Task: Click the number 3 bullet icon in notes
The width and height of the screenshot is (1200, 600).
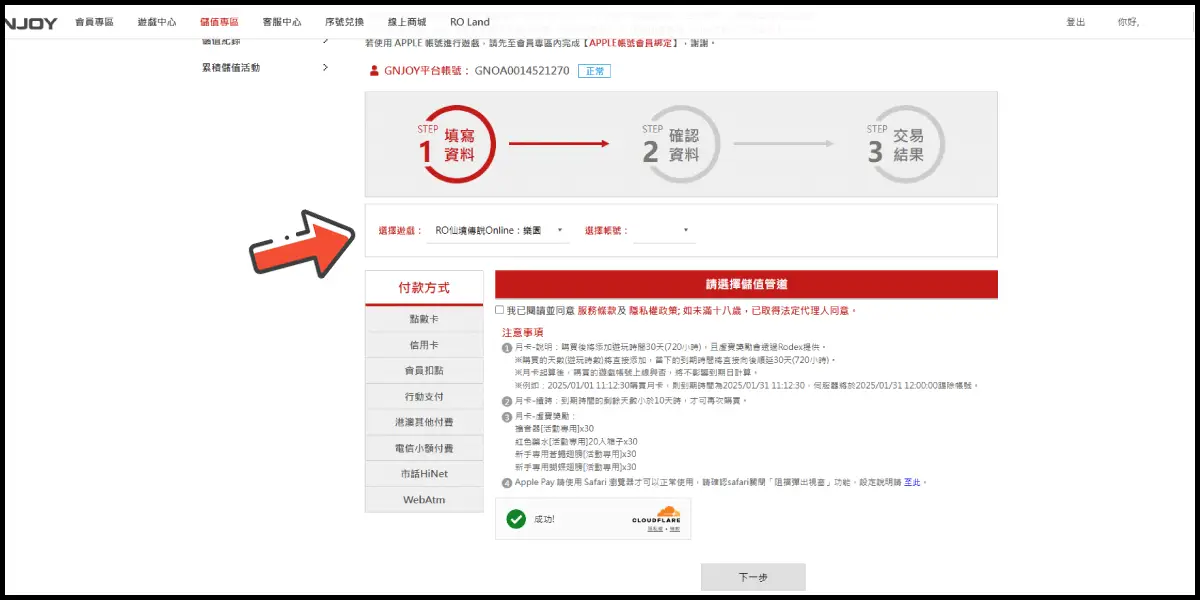Action: [x=507, y=416]
